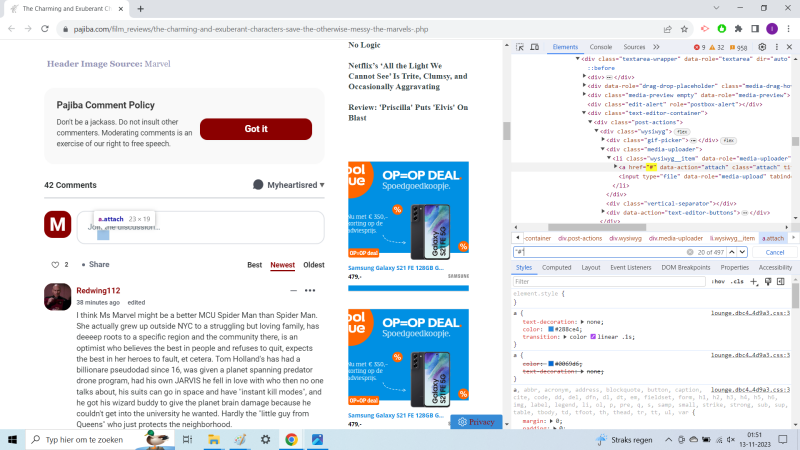Image resolution: width=800 pixels, height=450 pixels.
Task: Click the Join the discussion comment box
Action: tap(201, 228)
